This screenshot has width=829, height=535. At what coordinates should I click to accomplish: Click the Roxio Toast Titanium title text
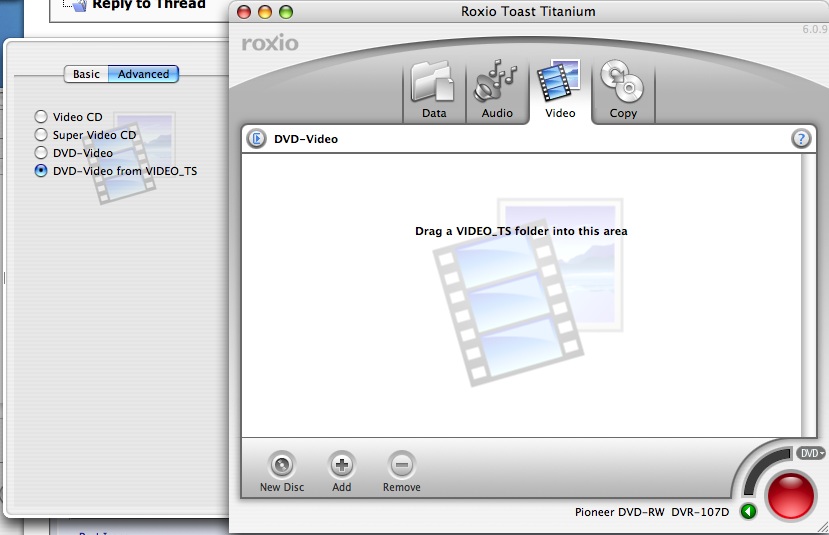[528, 11]
